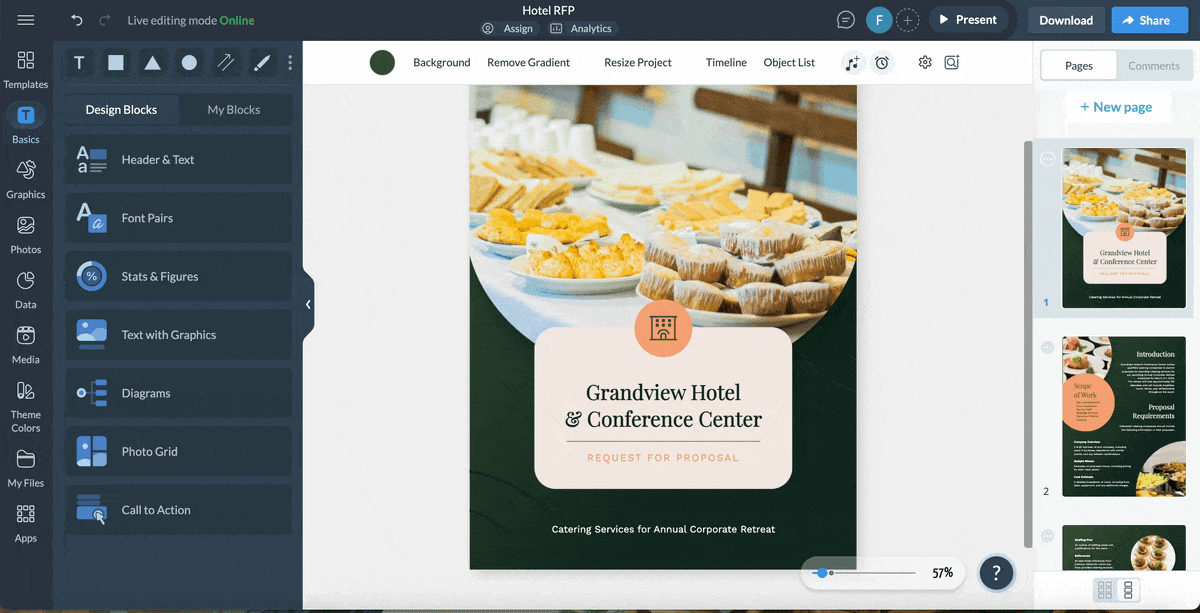Image resolution: width=1200 pixels, height=613 pixels.
Task: Pick the arrow line tool
Action: (226, 63)
